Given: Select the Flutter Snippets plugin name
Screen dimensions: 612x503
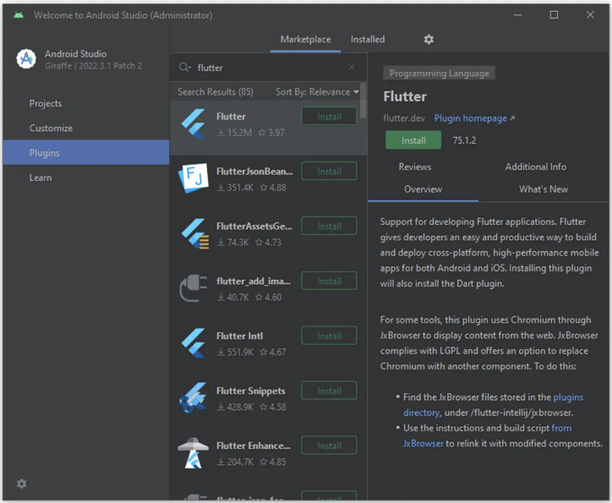Looking at the screenshot, I should (x=251, y=391).
